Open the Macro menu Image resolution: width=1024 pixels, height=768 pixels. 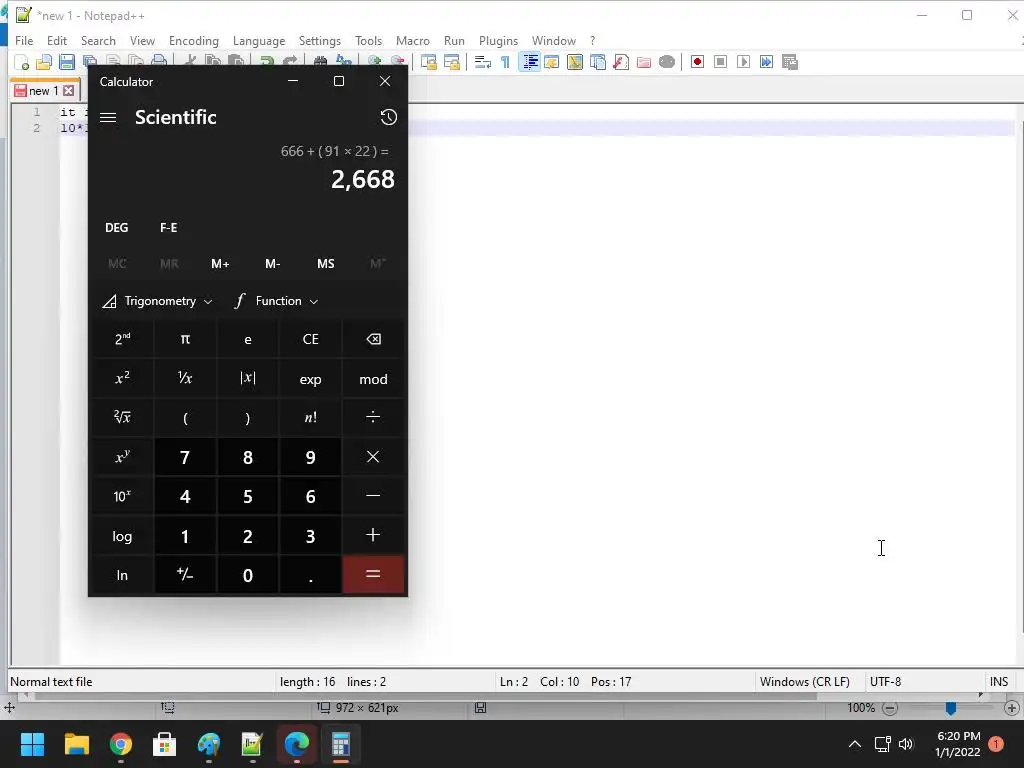click(x=413, y=40)
